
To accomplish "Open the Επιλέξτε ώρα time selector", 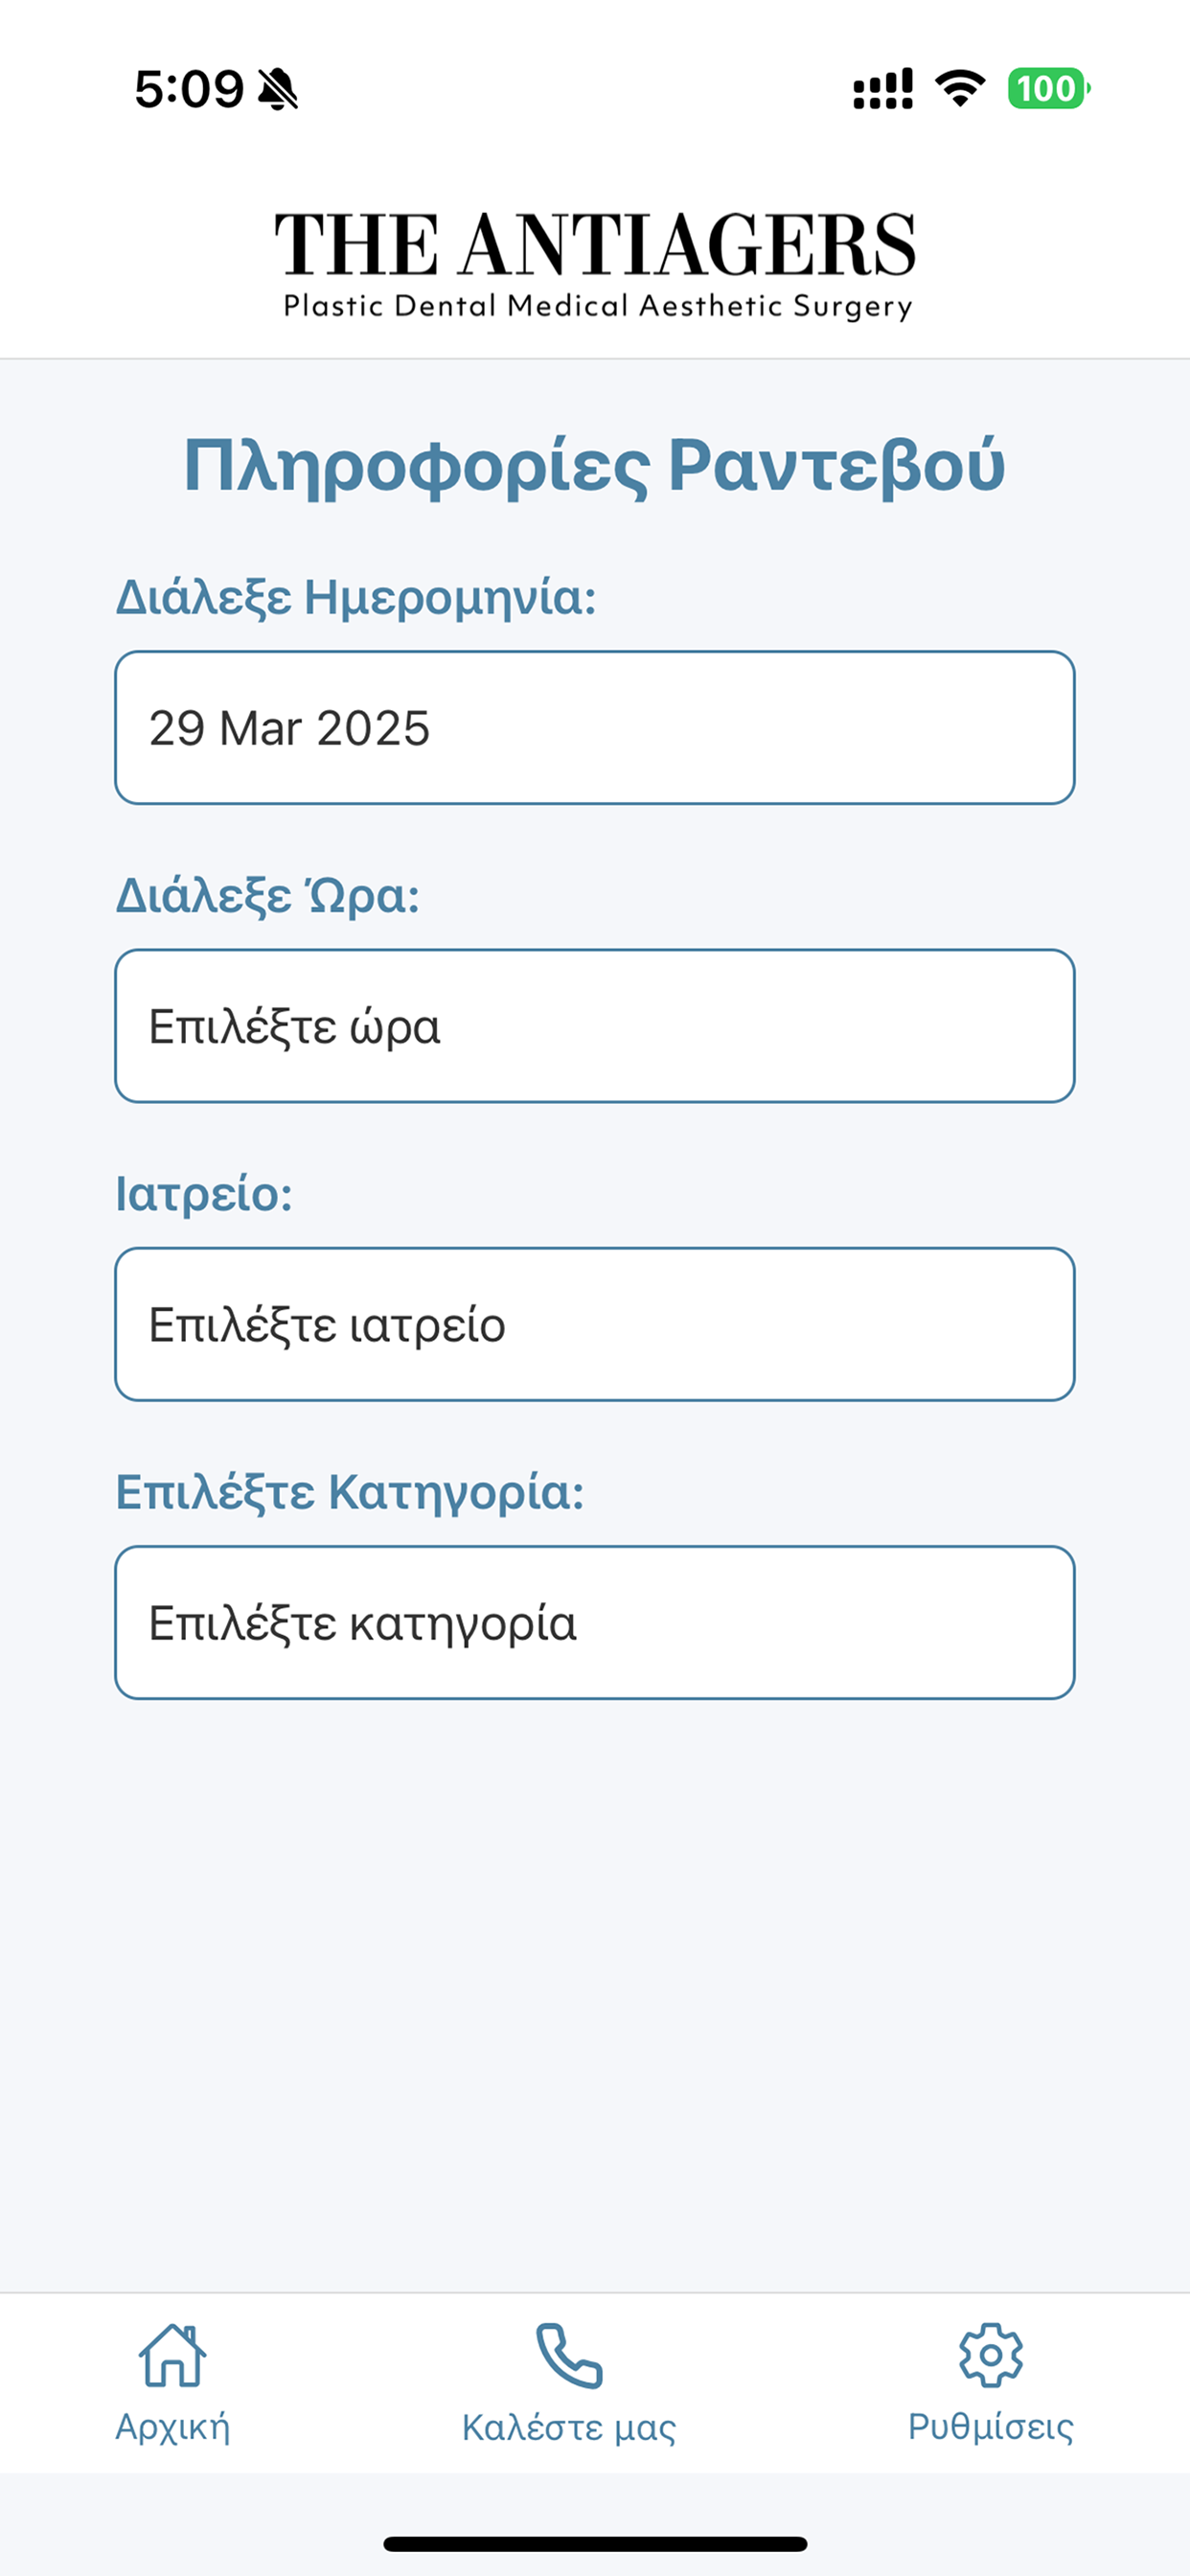I will (595, 1026).
